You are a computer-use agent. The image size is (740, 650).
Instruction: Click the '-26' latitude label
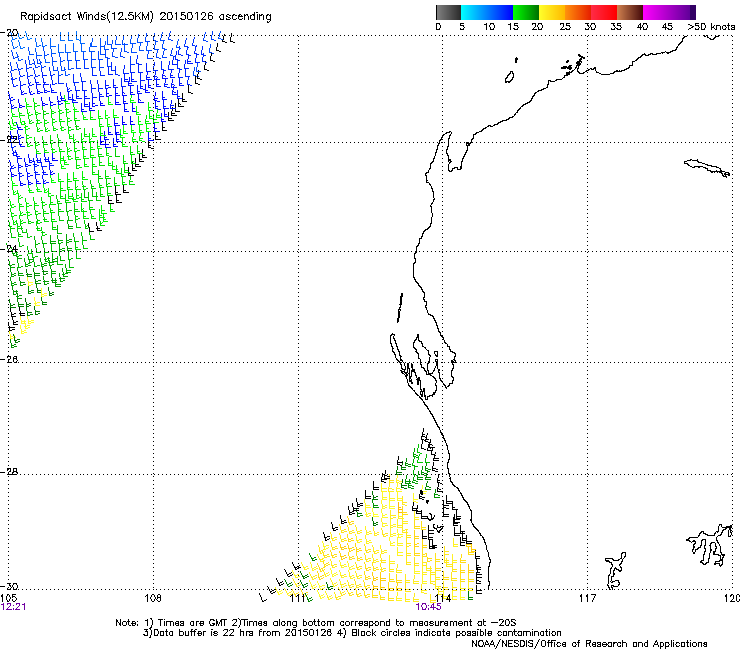pos(9,360)
